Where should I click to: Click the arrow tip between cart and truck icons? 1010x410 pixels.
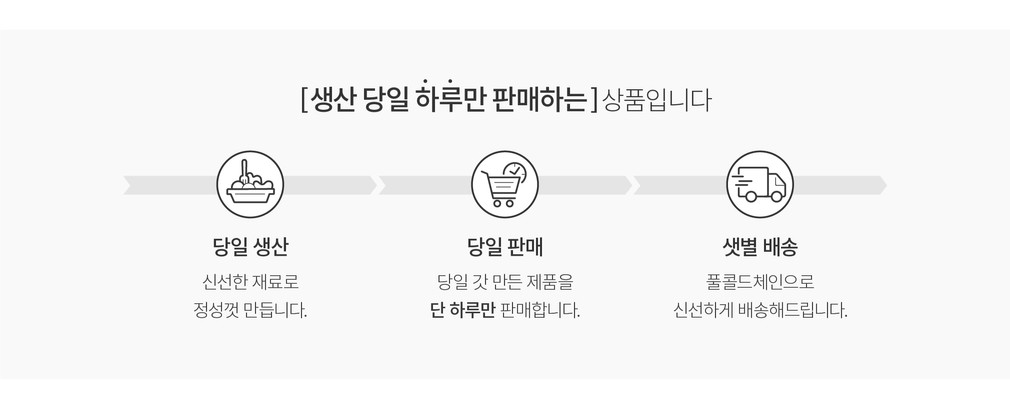625,185
